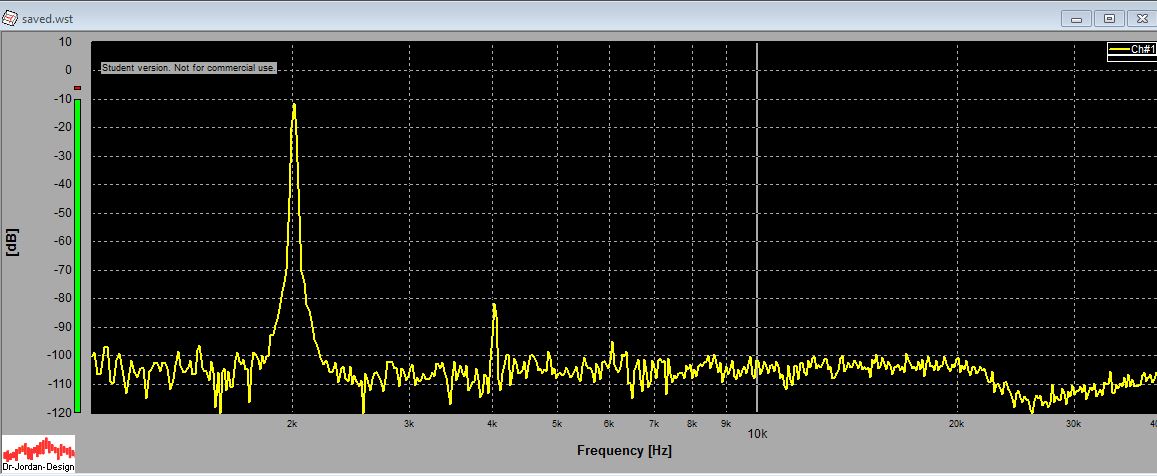Click the -60 dB scale label

point(63,241)
